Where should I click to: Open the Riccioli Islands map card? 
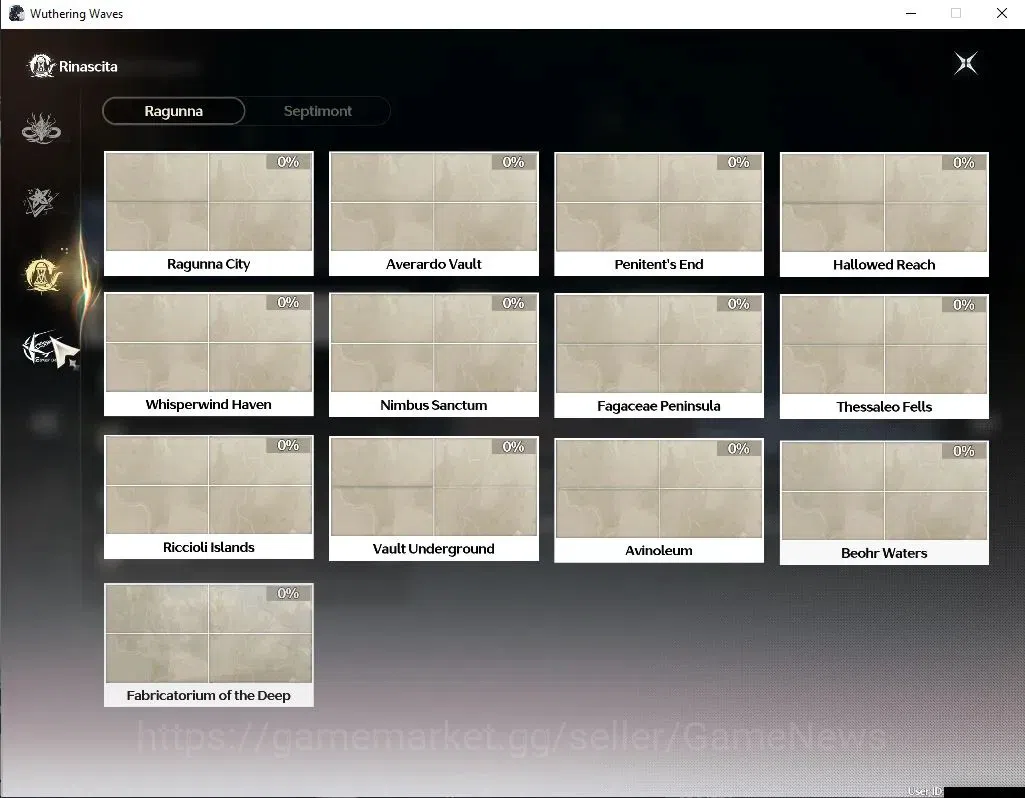(209, 497)
